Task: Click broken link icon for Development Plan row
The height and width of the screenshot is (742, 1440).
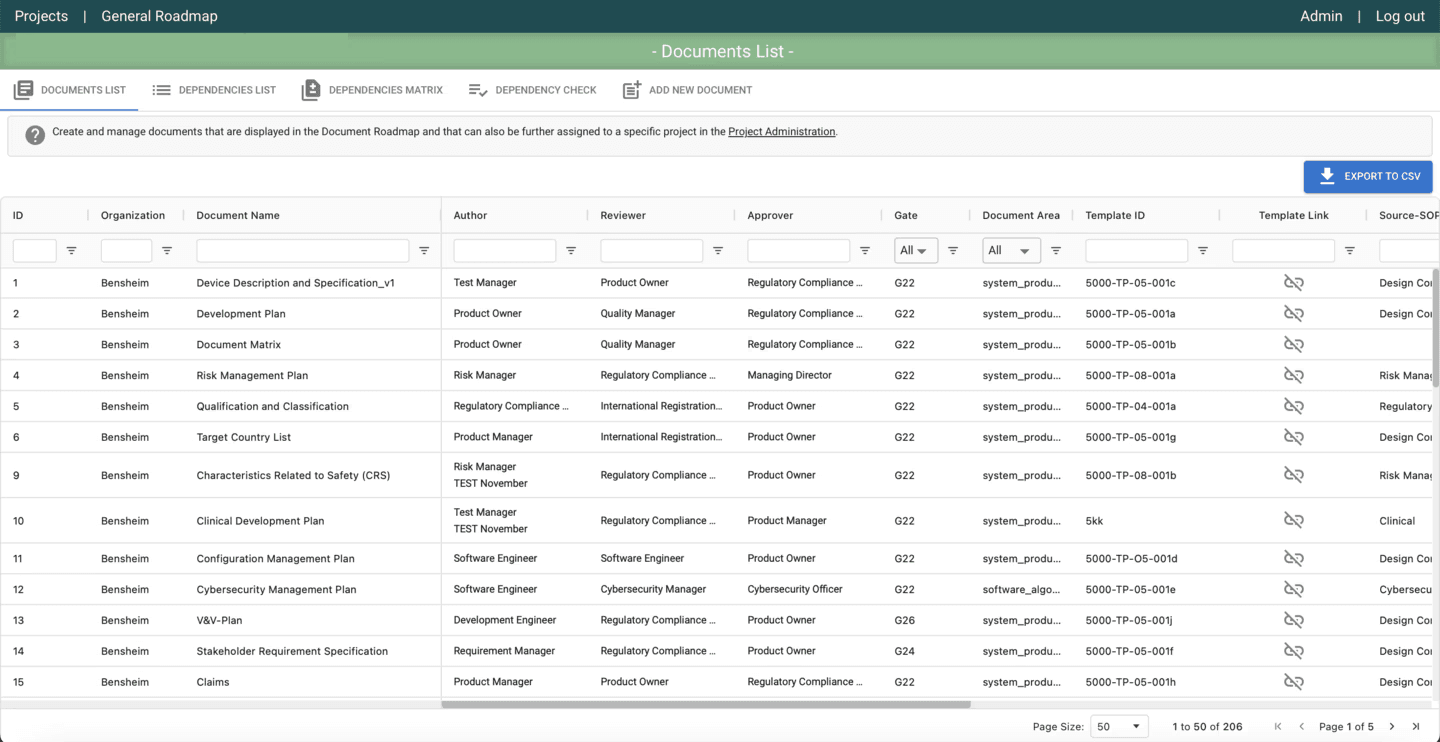Action: coord(1294,314)
